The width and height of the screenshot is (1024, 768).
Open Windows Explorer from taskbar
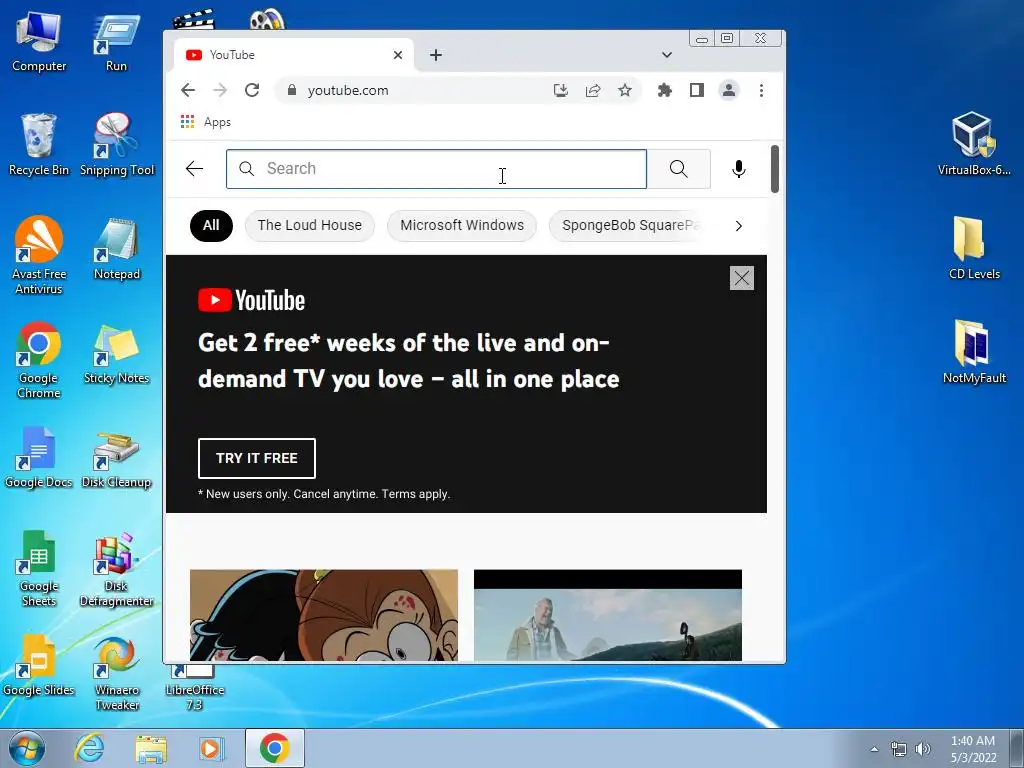[151, 748]
